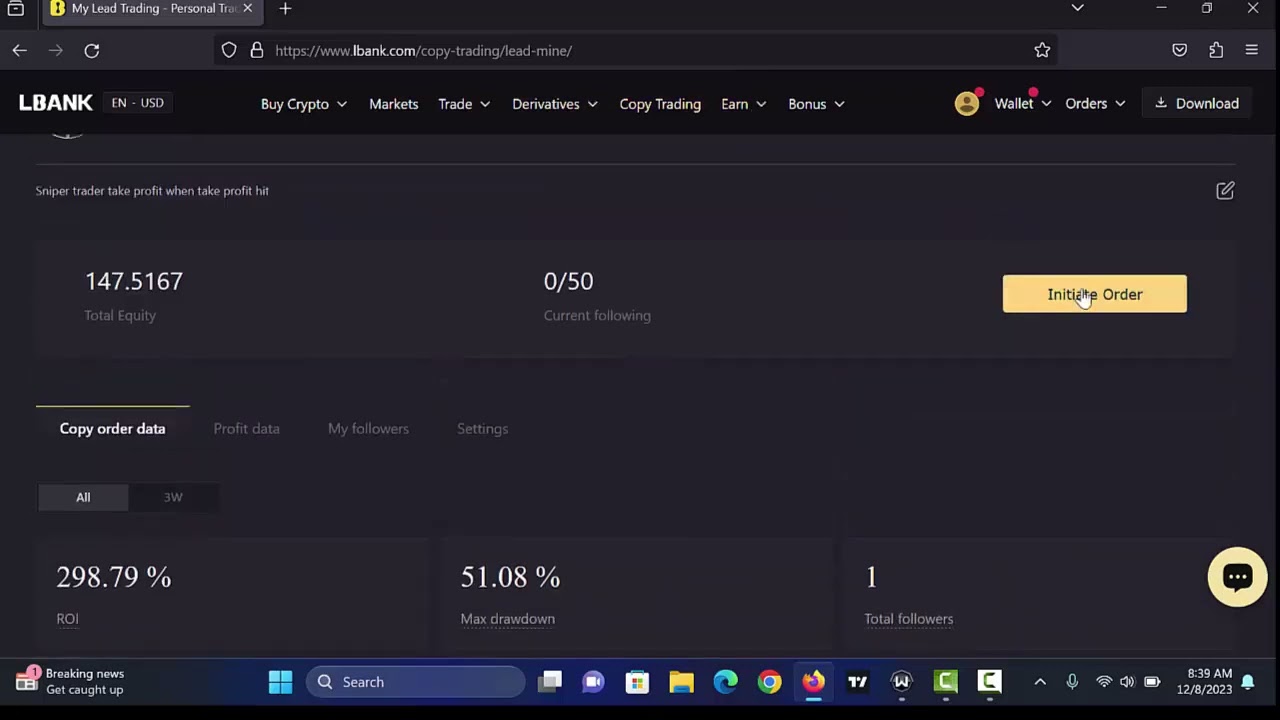Viewport: 1280px width, 720px height.
Task: Click the Download button
Action: click(x=1196, y=103)
